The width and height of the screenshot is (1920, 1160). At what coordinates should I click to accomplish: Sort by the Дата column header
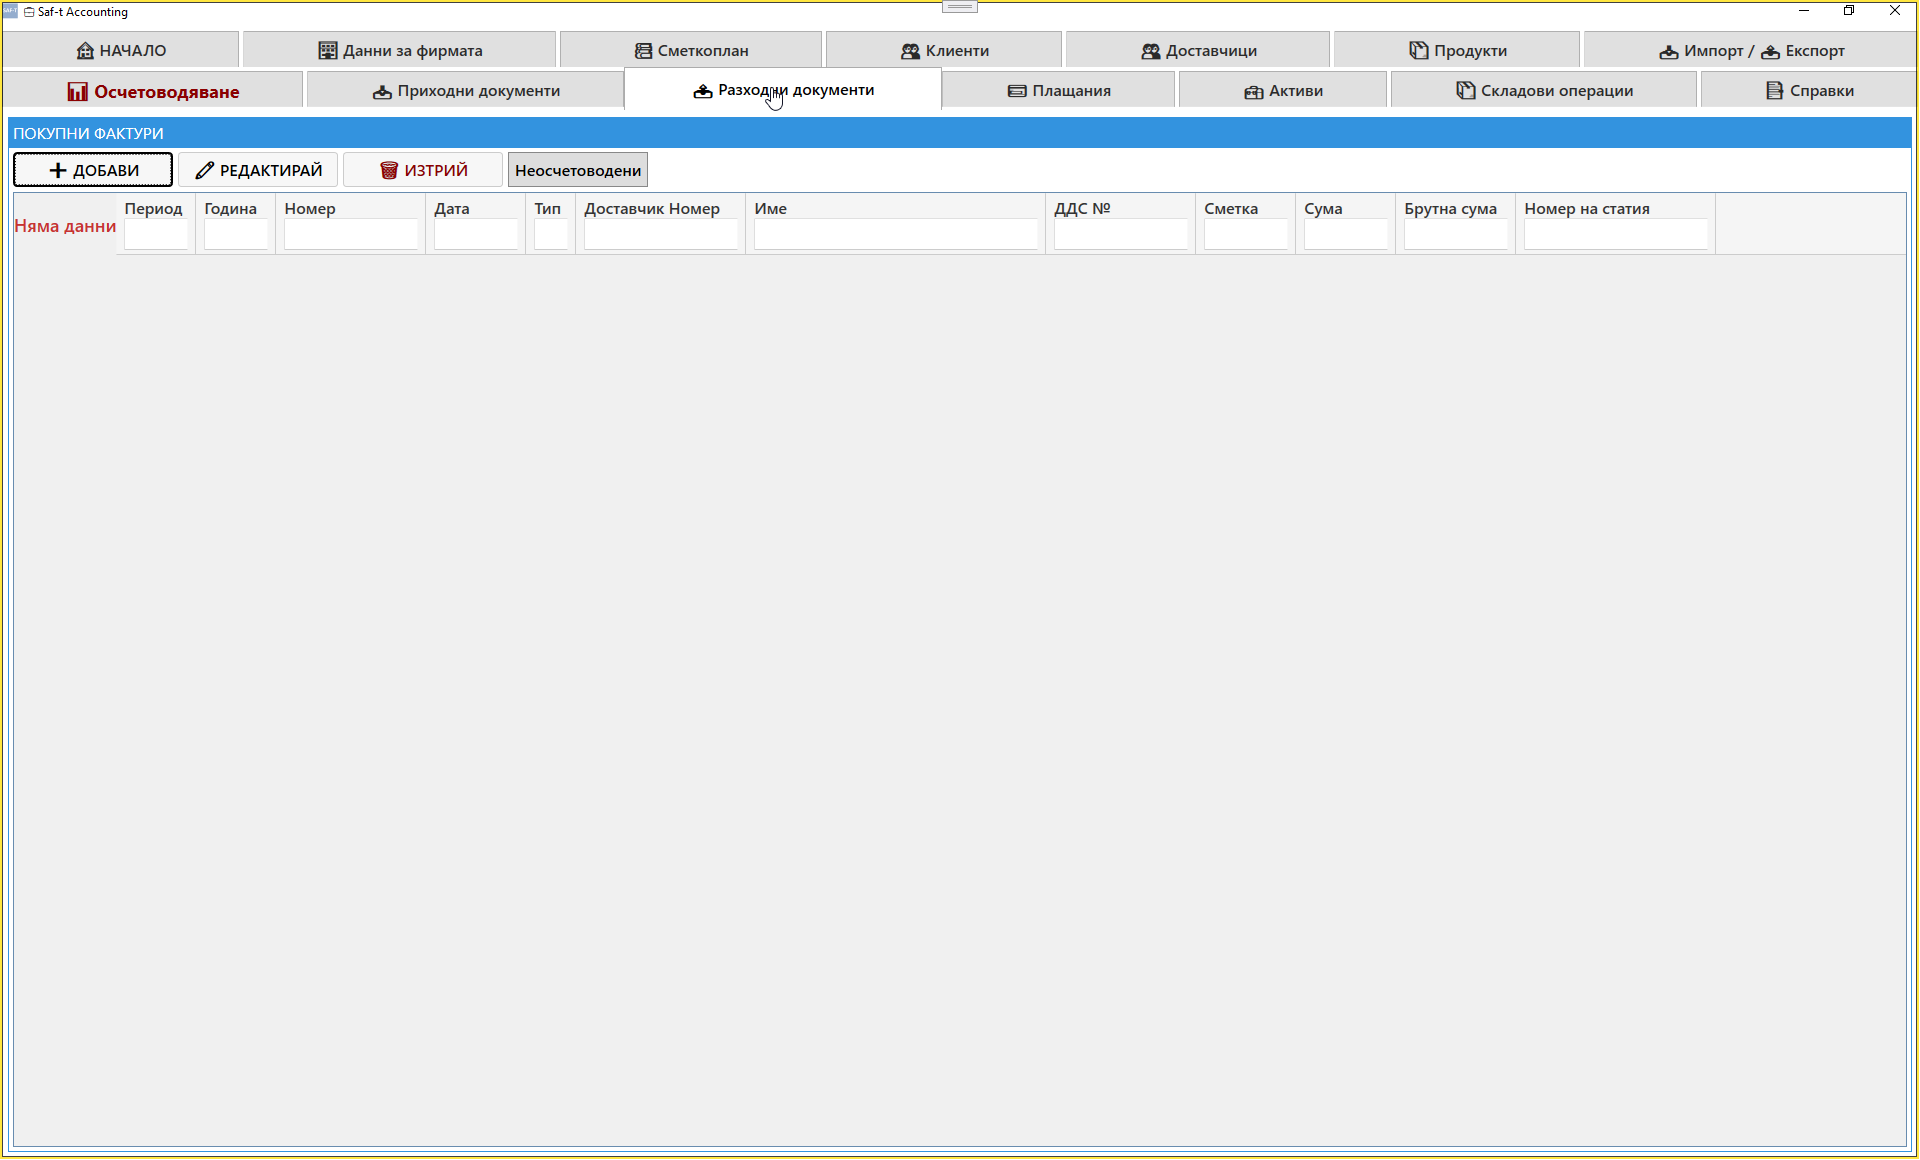coord(452,208)
